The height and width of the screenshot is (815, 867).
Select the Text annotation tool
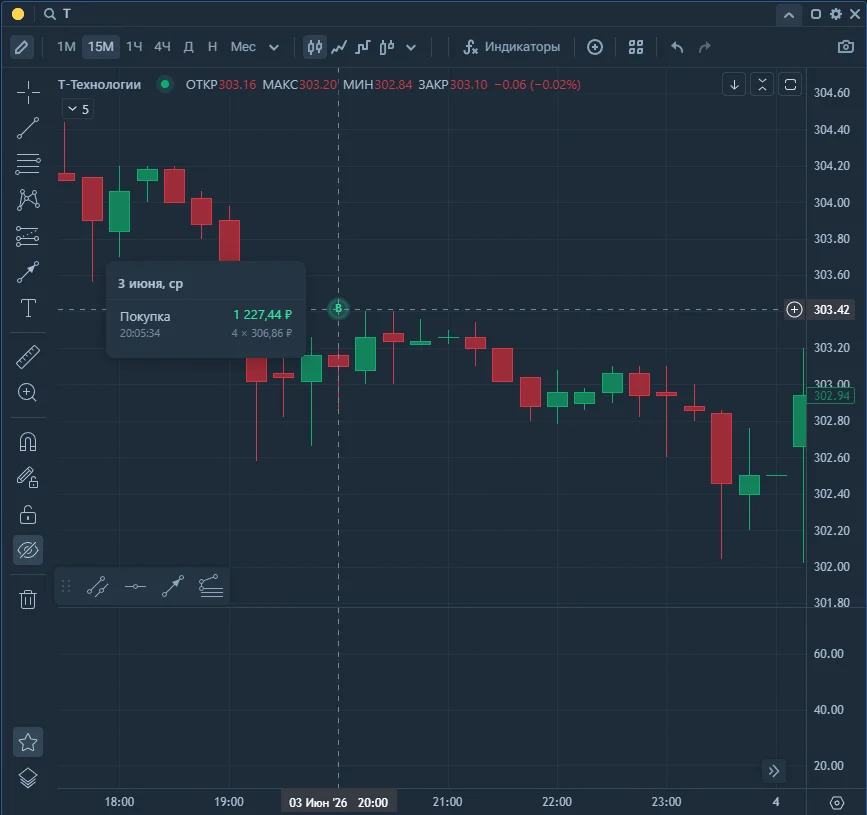[28, 308]
